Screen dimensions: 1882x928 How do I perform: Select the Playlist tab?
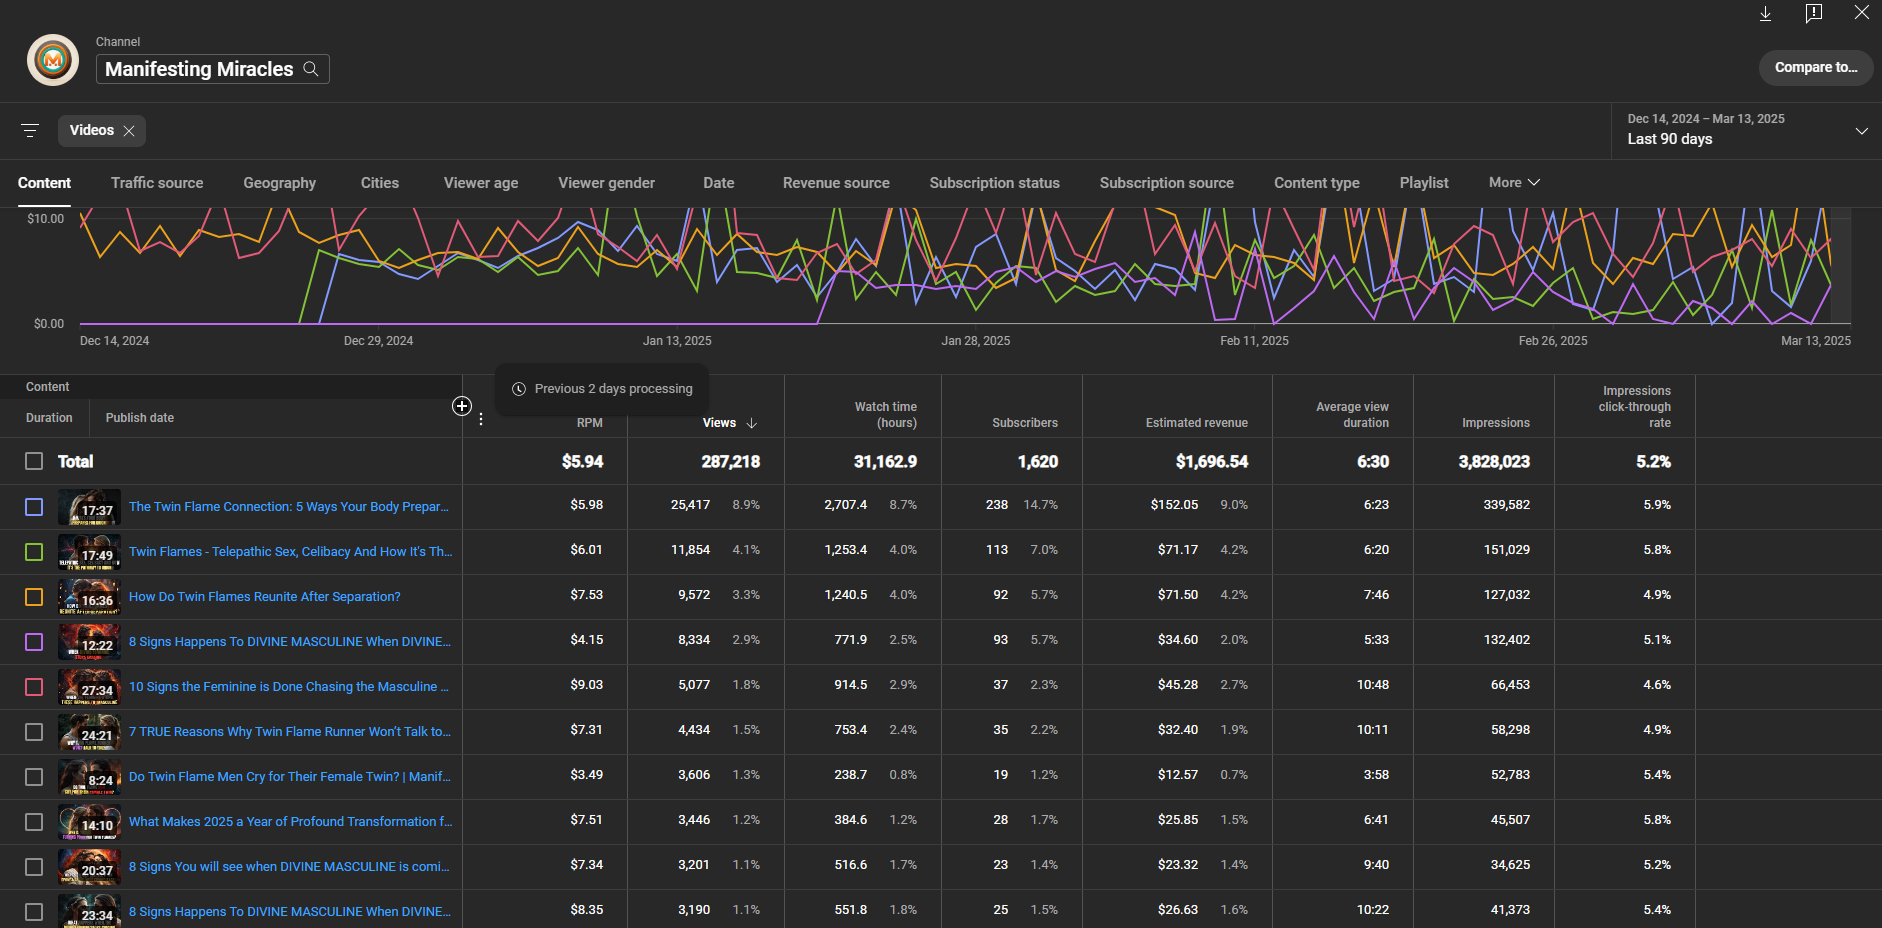pyautogui.click(x=1424, y=183)
